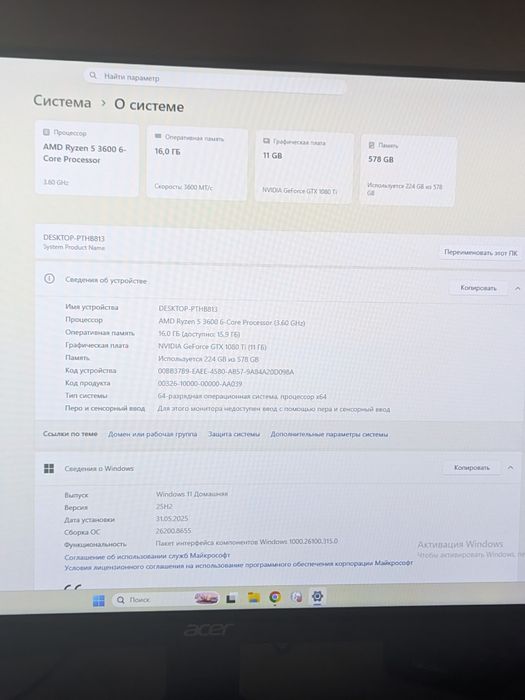Select the 'Код устройства' value
The width and height of the screenshot is (525, 700).
[226, 371]
